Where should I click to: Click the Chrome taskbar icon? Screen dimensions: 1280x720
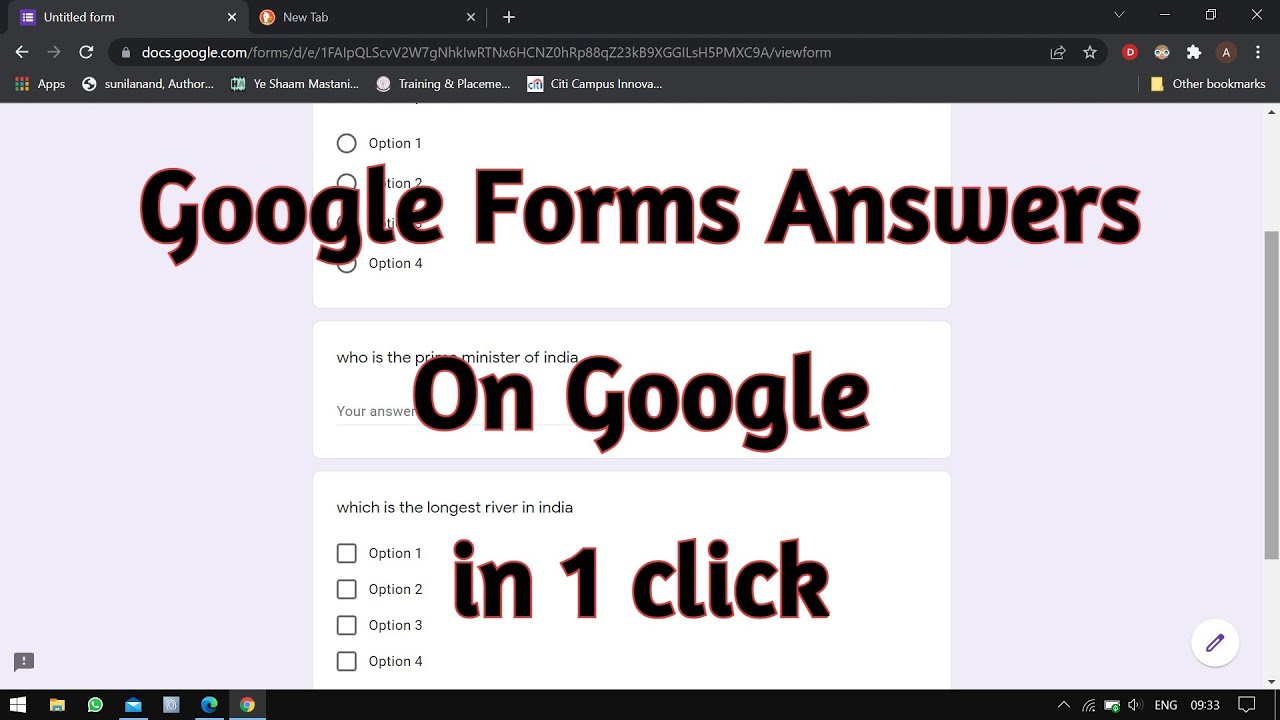(x=247, y=705)
